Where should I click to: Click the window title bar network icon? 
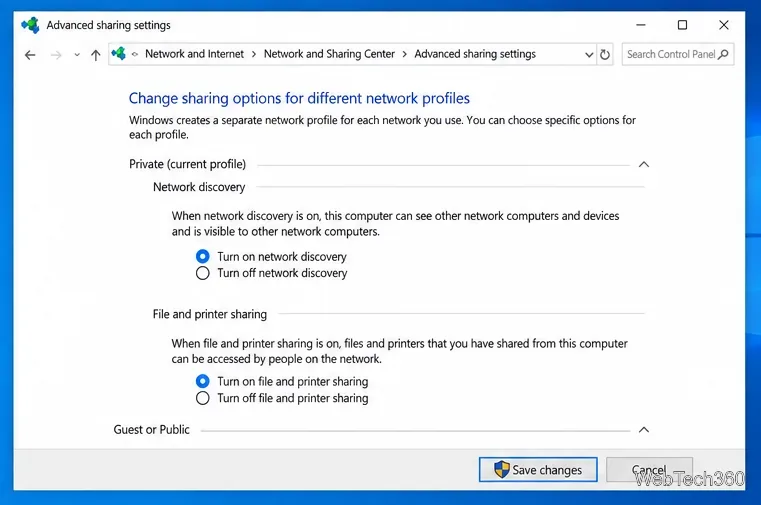[30, 25]
